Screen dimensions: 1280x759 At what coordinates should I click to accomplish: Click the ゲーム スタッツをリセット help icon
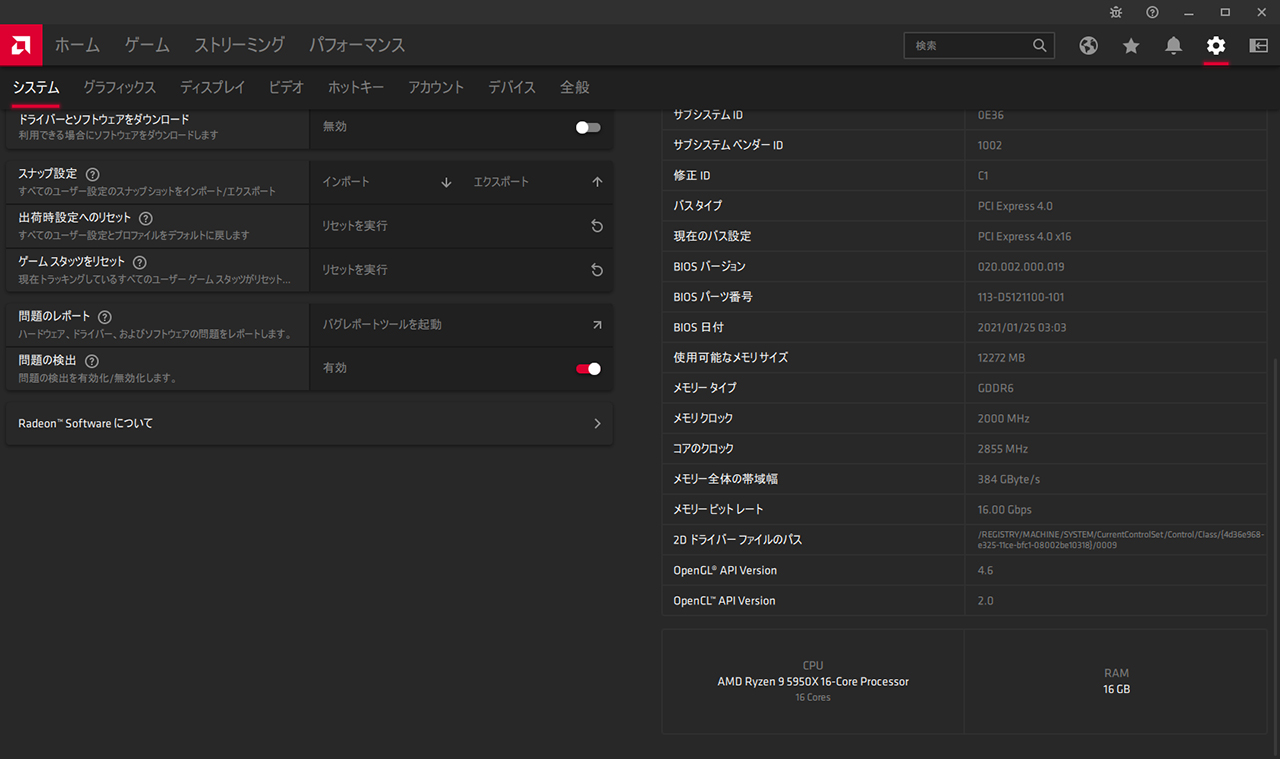pyautogui.click(x=140, y=262)
